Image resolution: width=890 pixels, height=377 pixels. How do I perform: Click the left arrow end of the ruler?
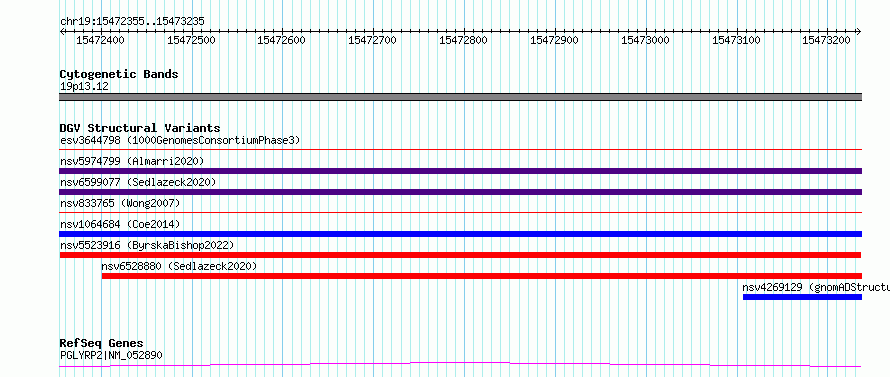(62, 31)
